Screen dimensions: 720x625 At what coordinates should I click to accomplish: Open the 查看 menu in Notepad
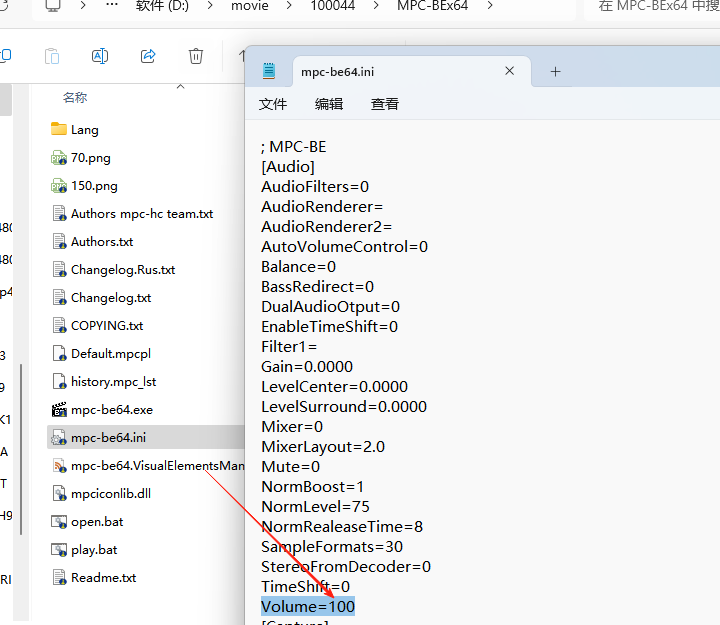coord(385,104)
